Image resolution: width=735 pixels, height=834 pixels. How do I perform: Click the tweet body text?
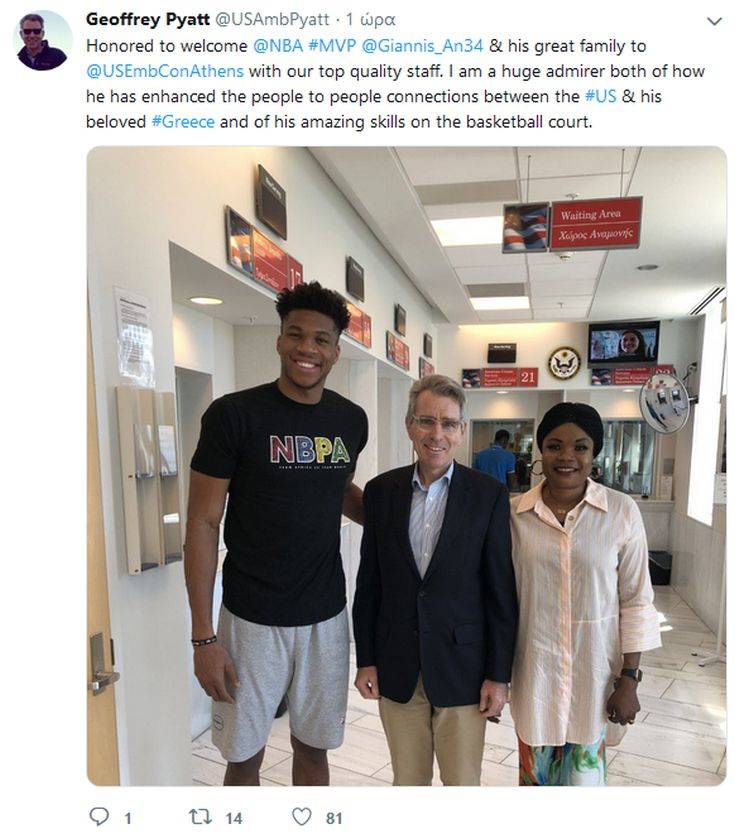(396, 84)
